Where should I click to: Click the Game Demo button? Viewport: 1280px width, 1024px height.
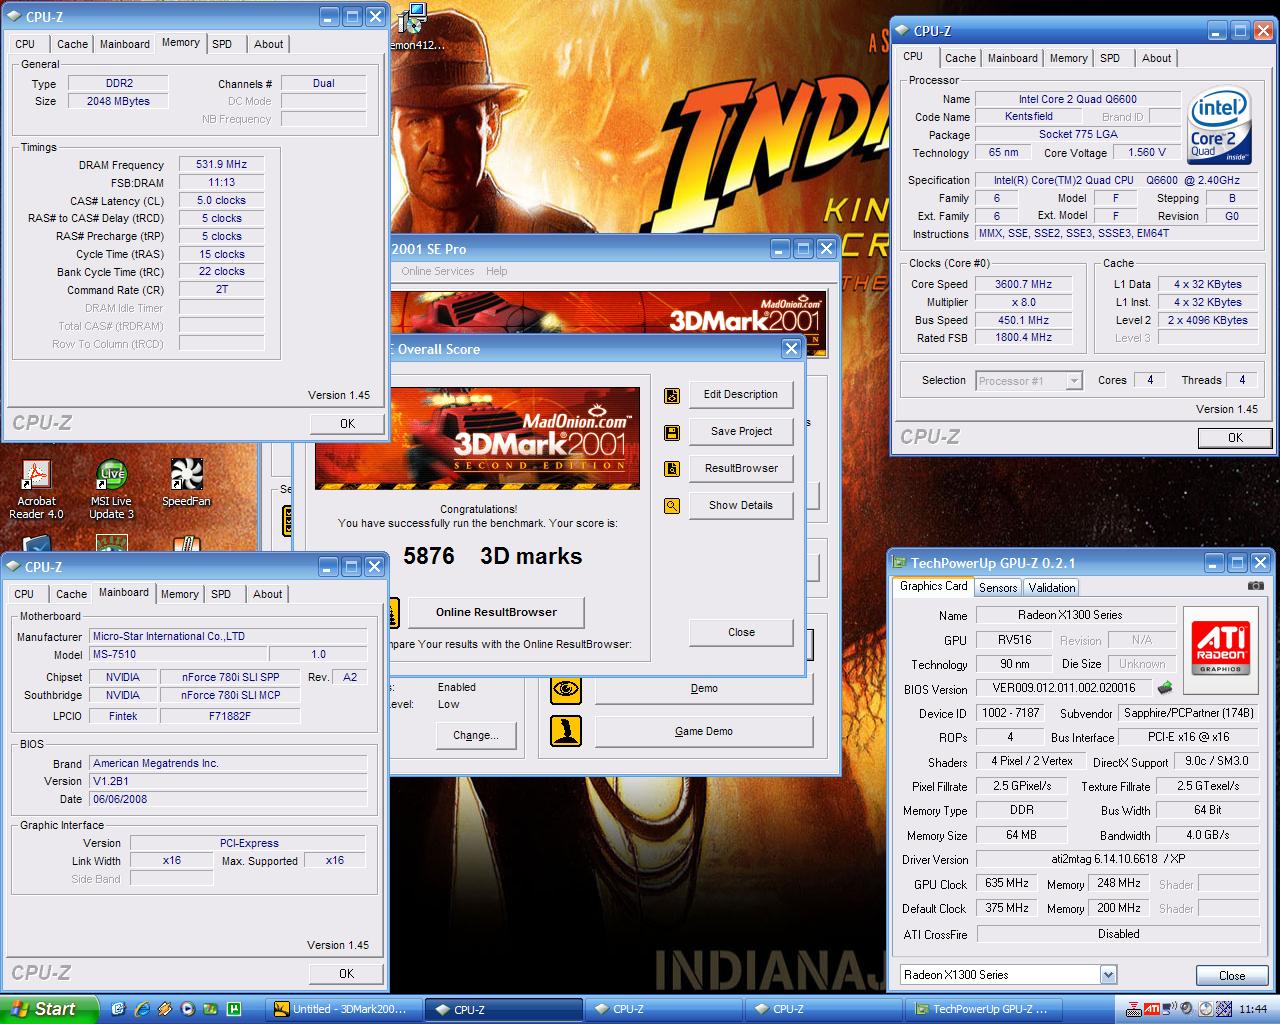tap(704, 731)
